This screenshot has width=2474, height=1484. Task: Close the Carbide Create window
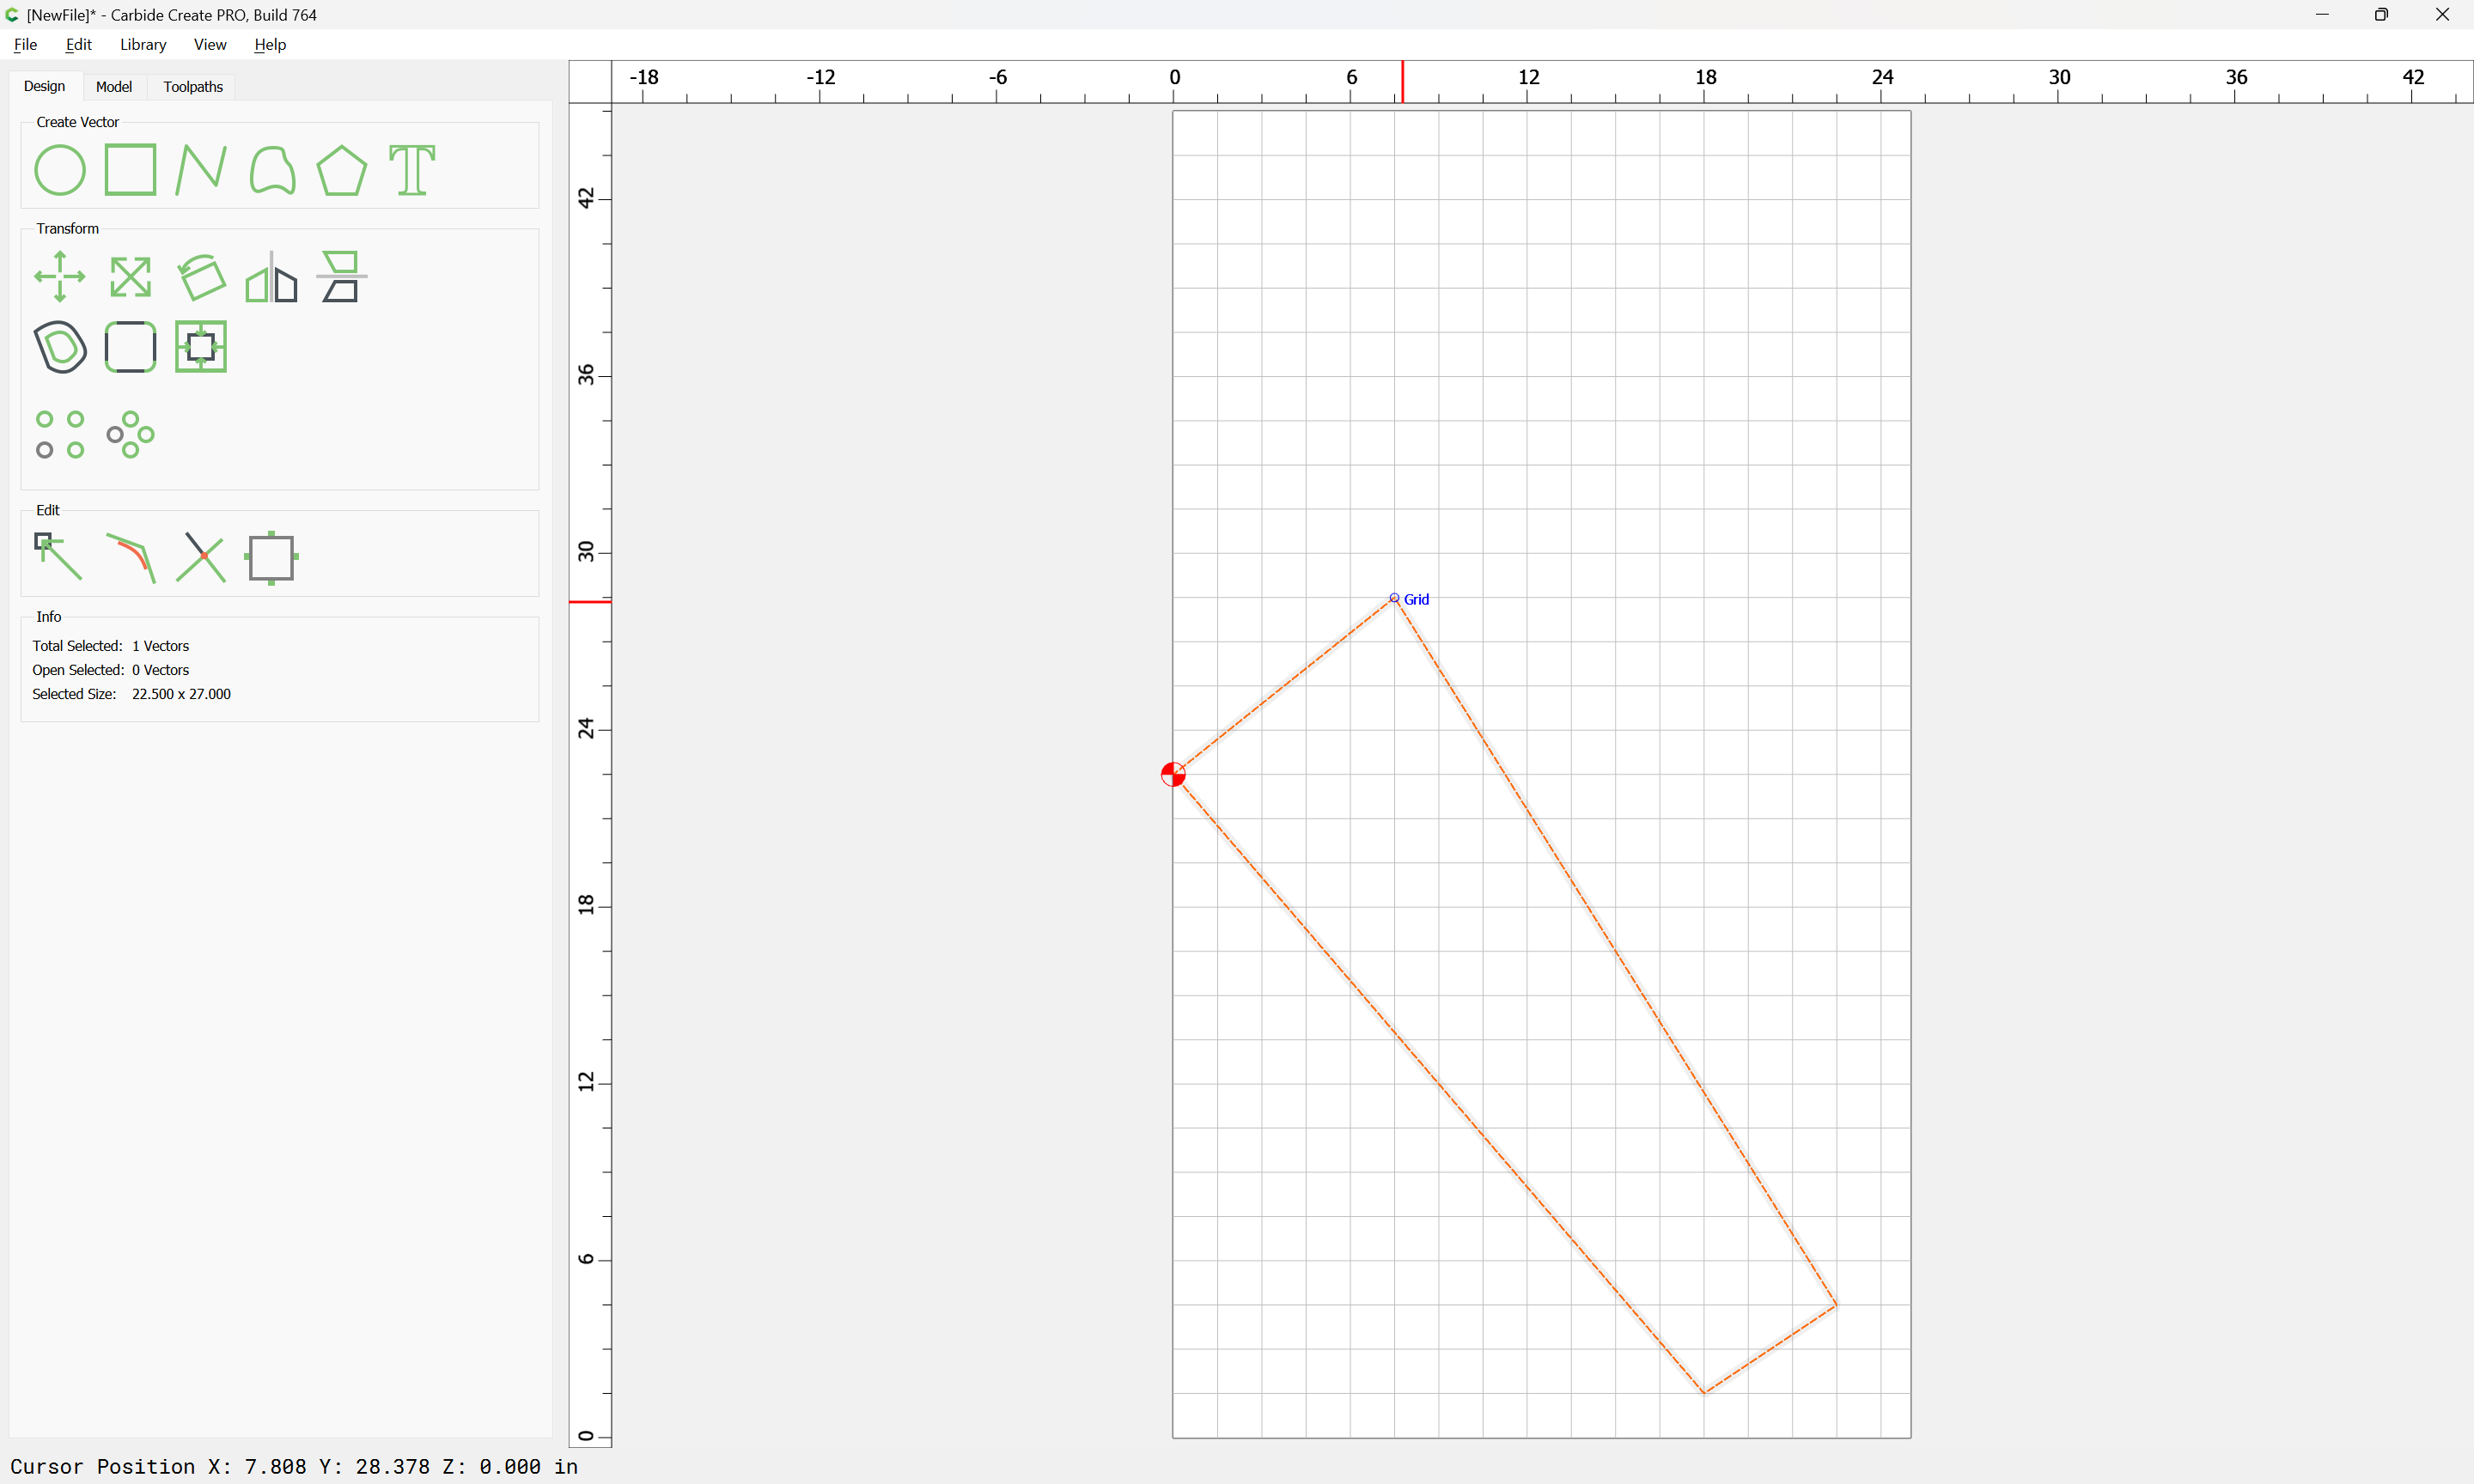coord(2442,14)
